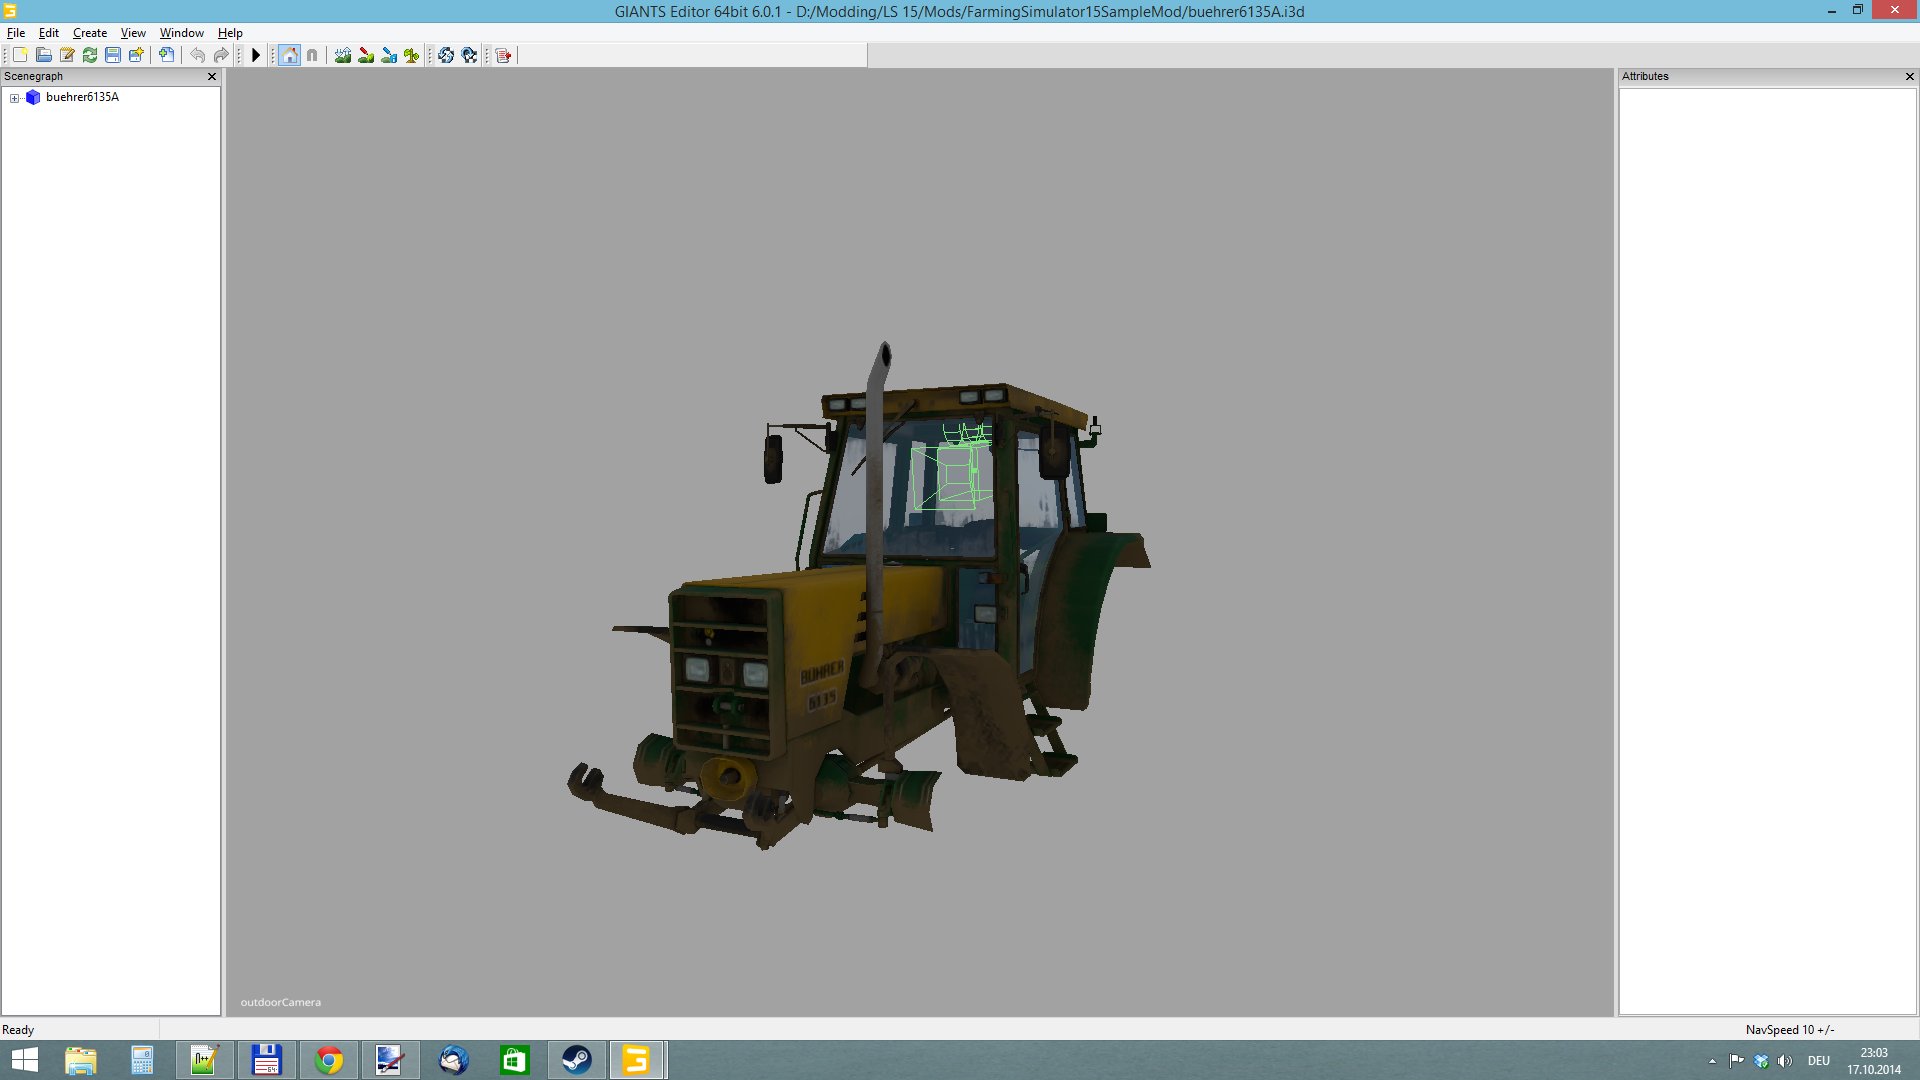
Task: Click the blue cube icon beside buehrer6135A
Action: point(33,97)
